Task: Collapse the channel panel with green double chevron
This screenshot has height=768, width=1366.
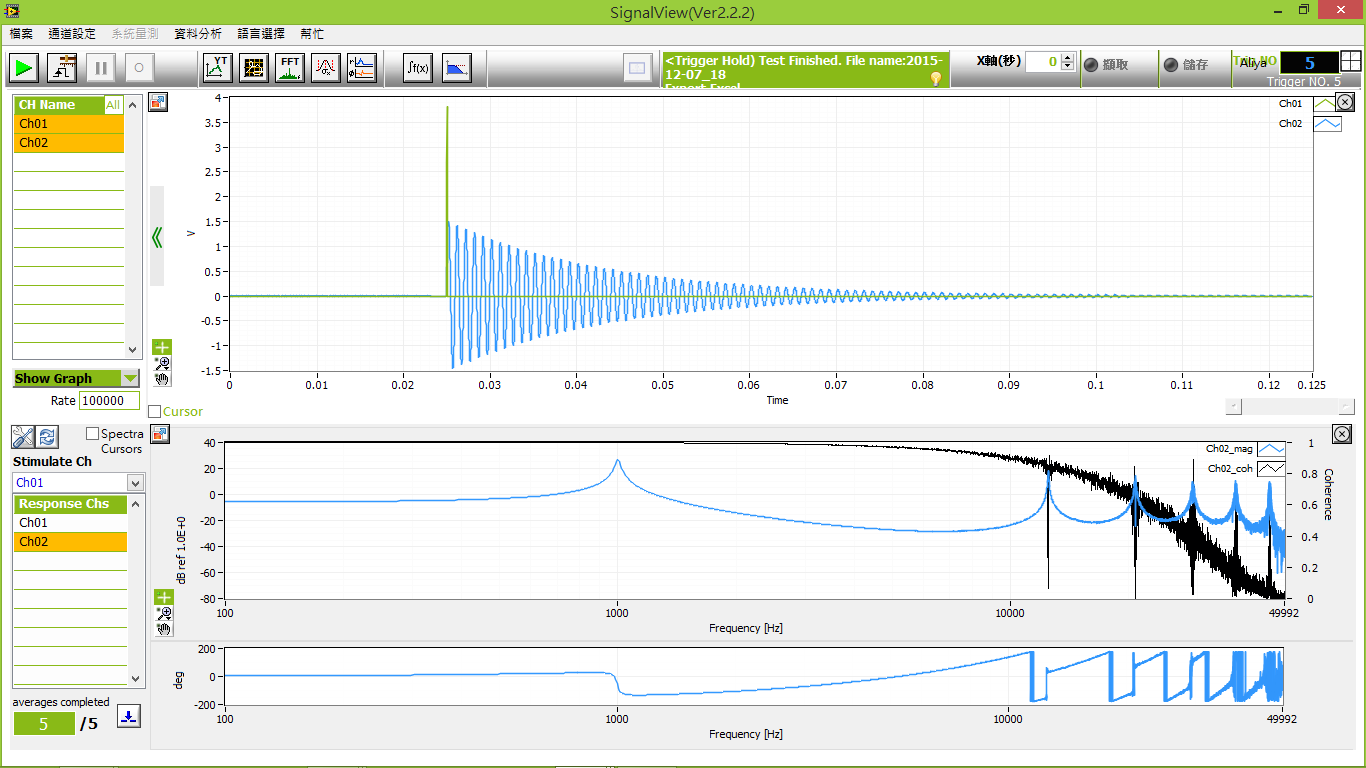Action: click(157, 237)
